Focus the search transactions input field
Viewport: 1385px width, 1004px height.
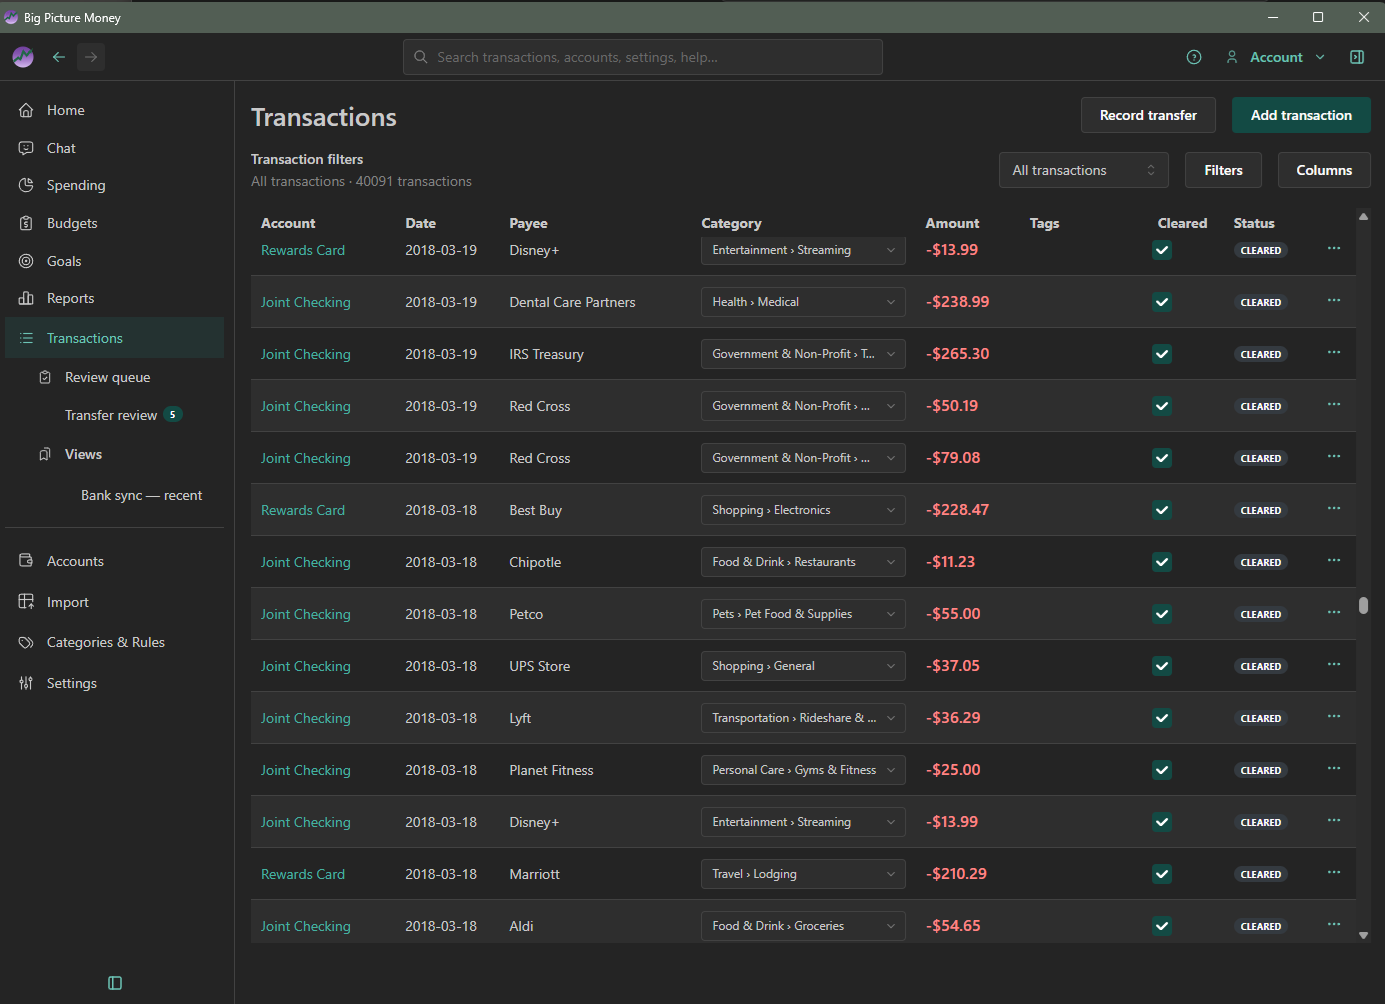(643, 57)
